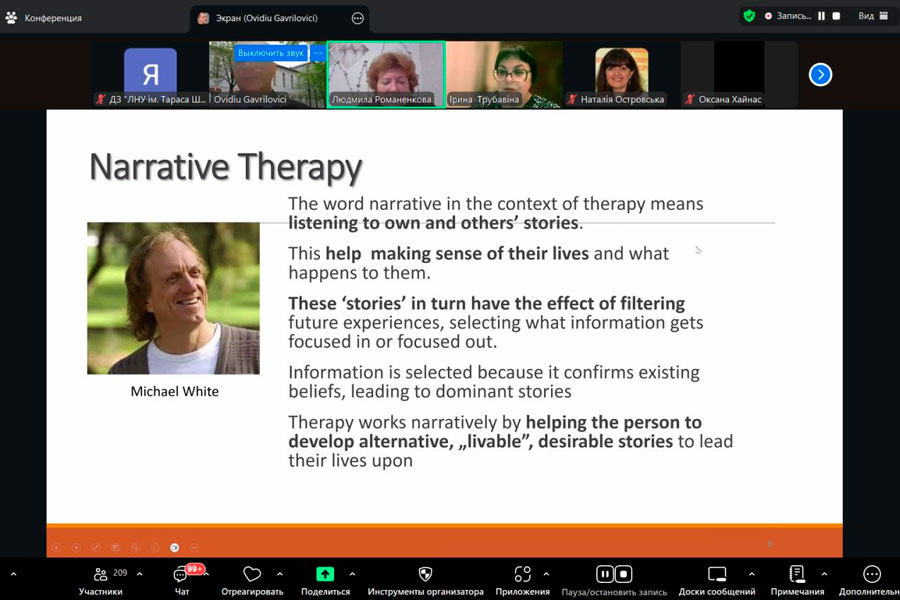The height and width of the screenshot is (600, 900).
Task: Click Наталія Островська muted microphone icon
Action: [572, 99]
